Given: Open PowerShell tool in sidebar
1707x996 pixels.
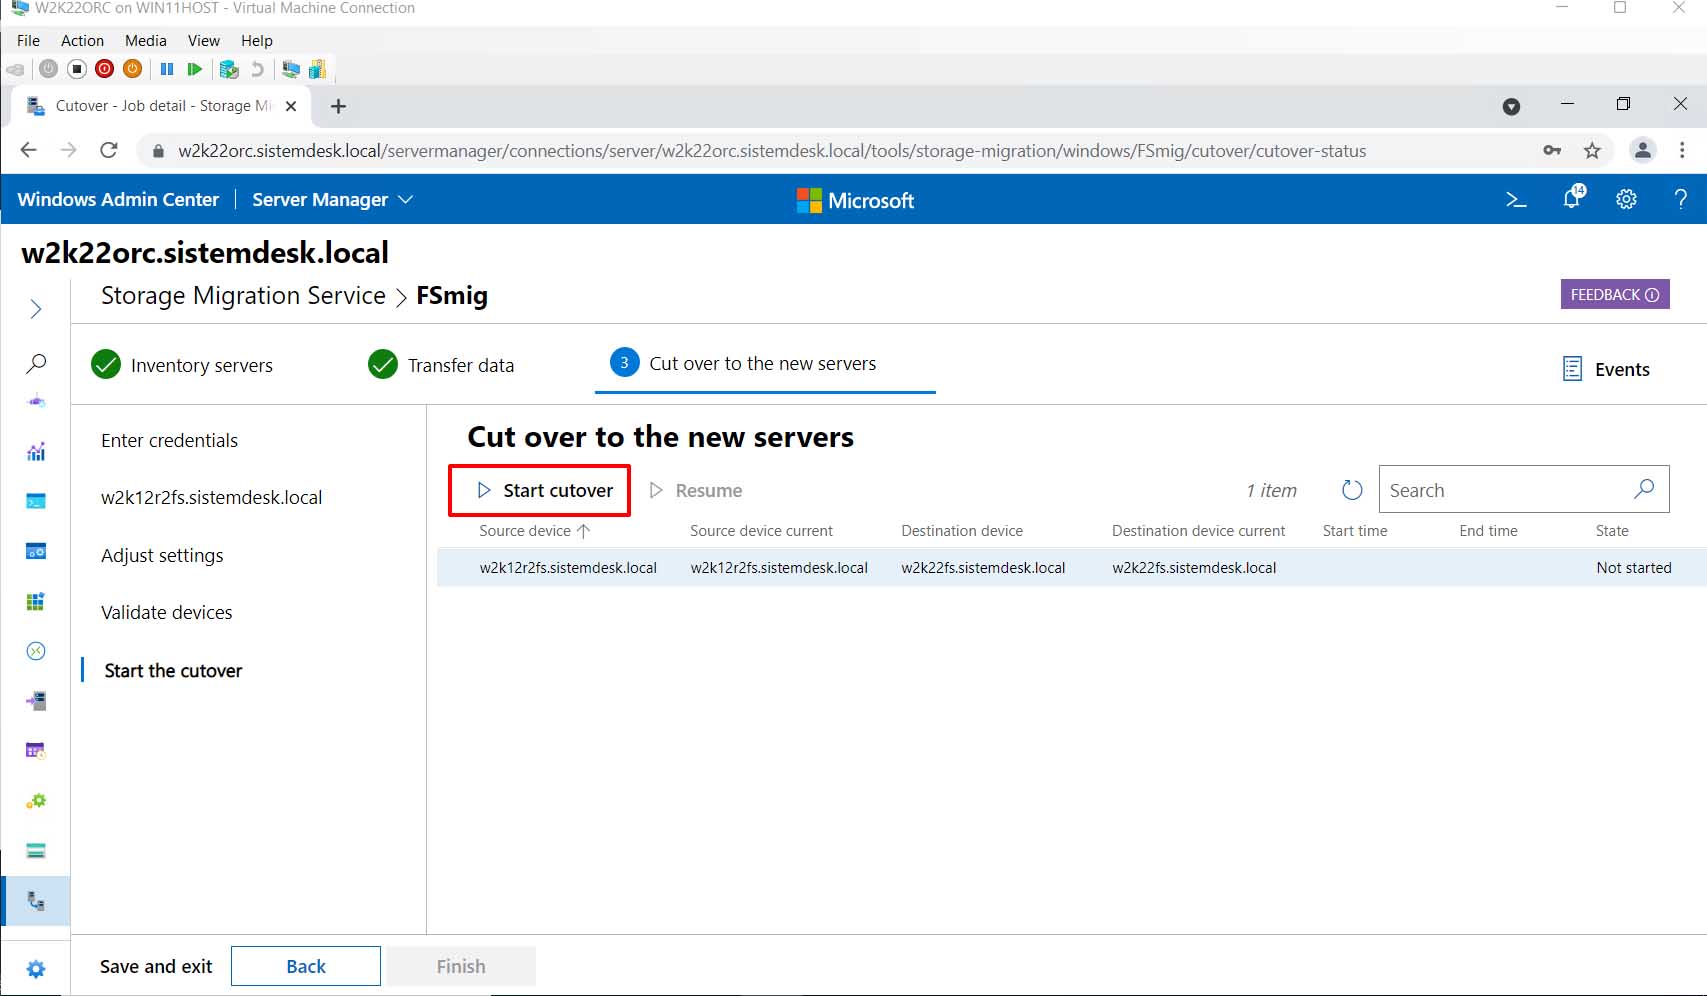Looking at the screenshot, I should pyautogui.click(x=36, y=501).
